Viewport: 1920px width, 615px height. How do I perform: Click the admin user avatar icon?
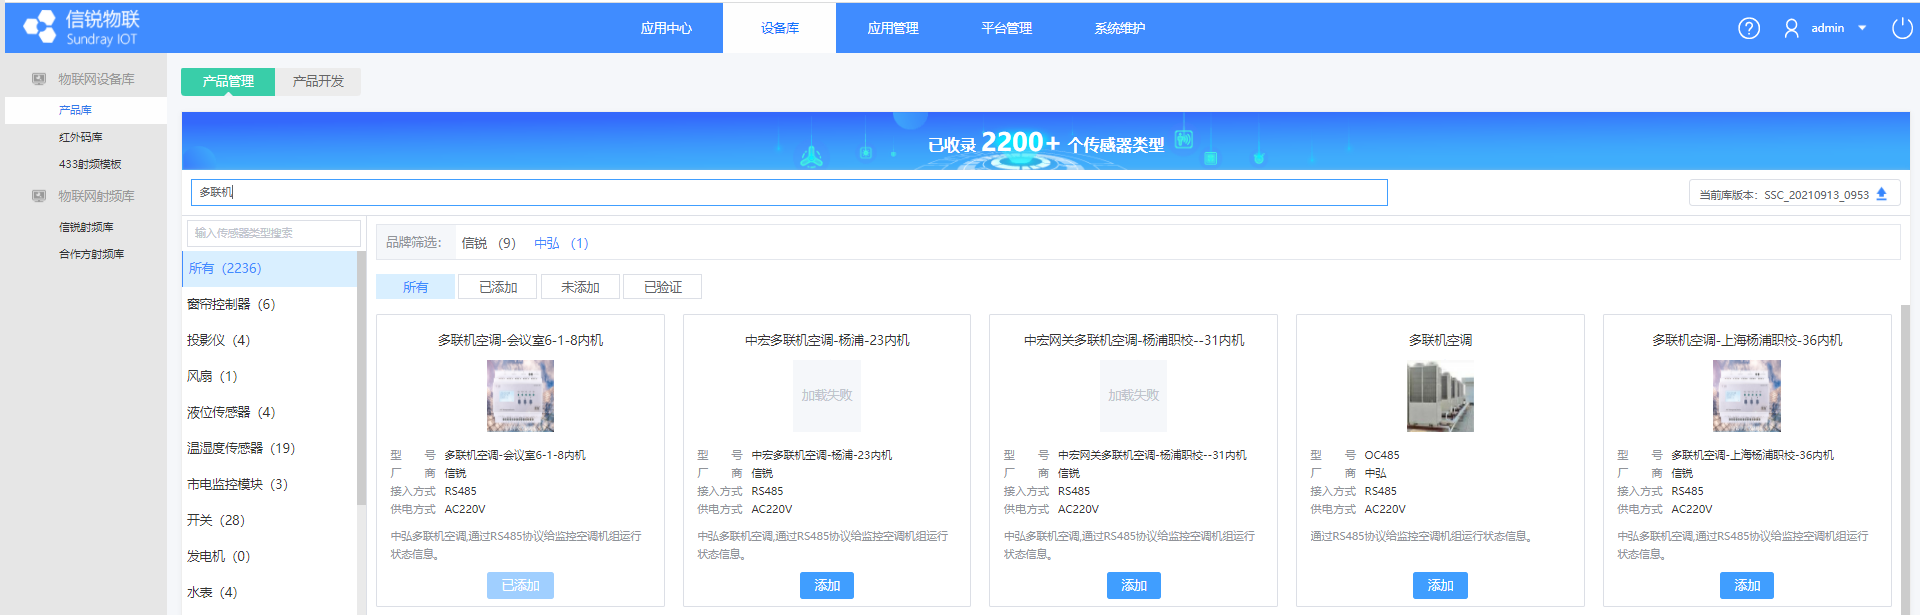point(1791,28)
